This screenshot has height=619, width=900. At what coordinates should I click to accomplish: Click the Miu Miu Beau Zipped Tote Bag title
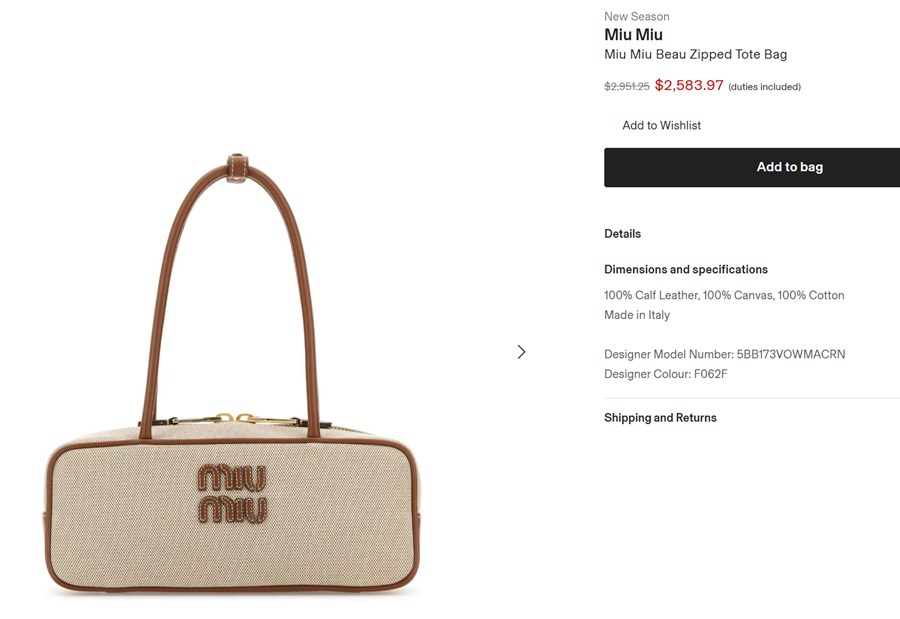pos(695,54)
